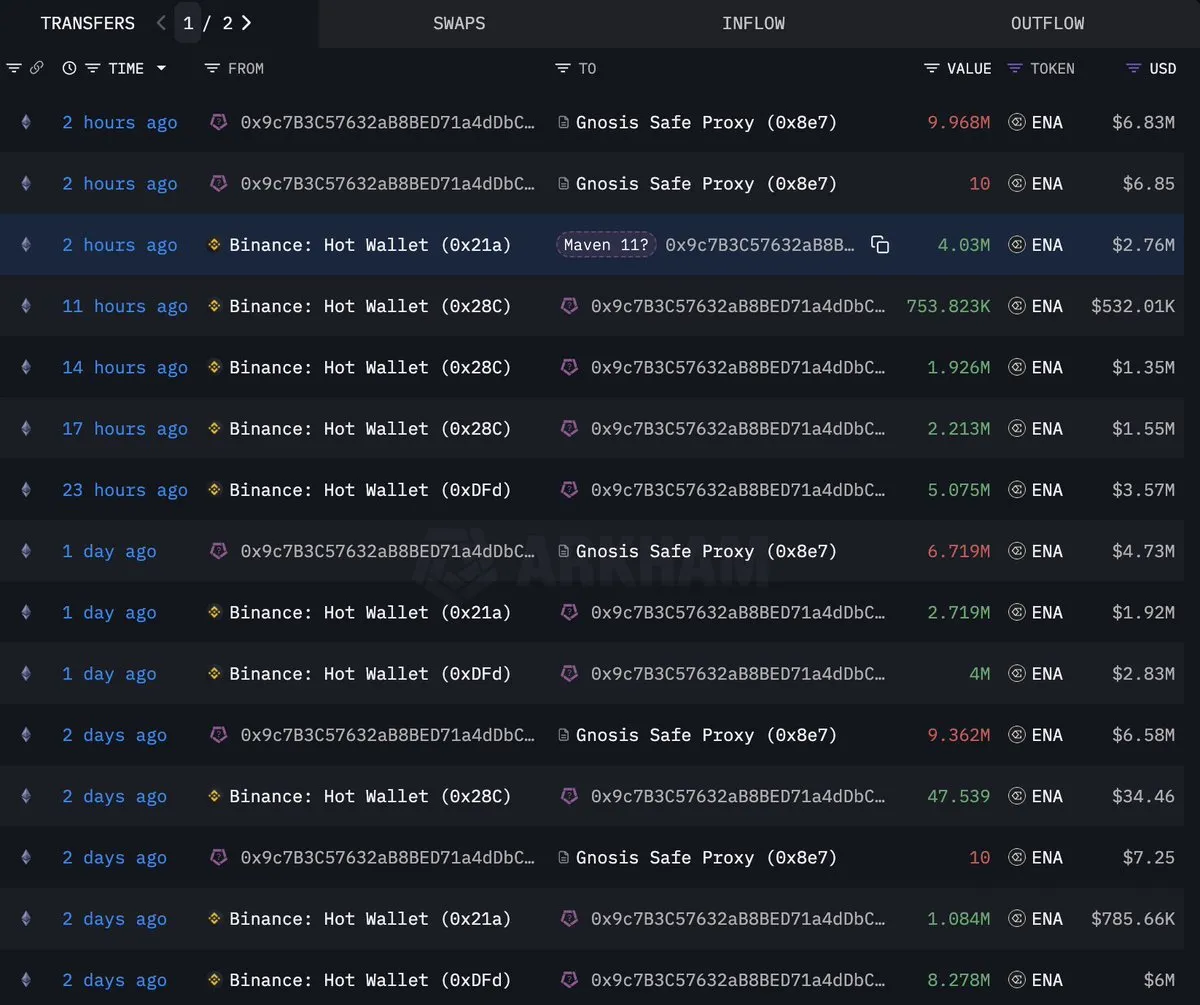1200x1005 pixels.
Task: Click the ENA token icon in the $1.55M row
Action: pos(1017,429)
